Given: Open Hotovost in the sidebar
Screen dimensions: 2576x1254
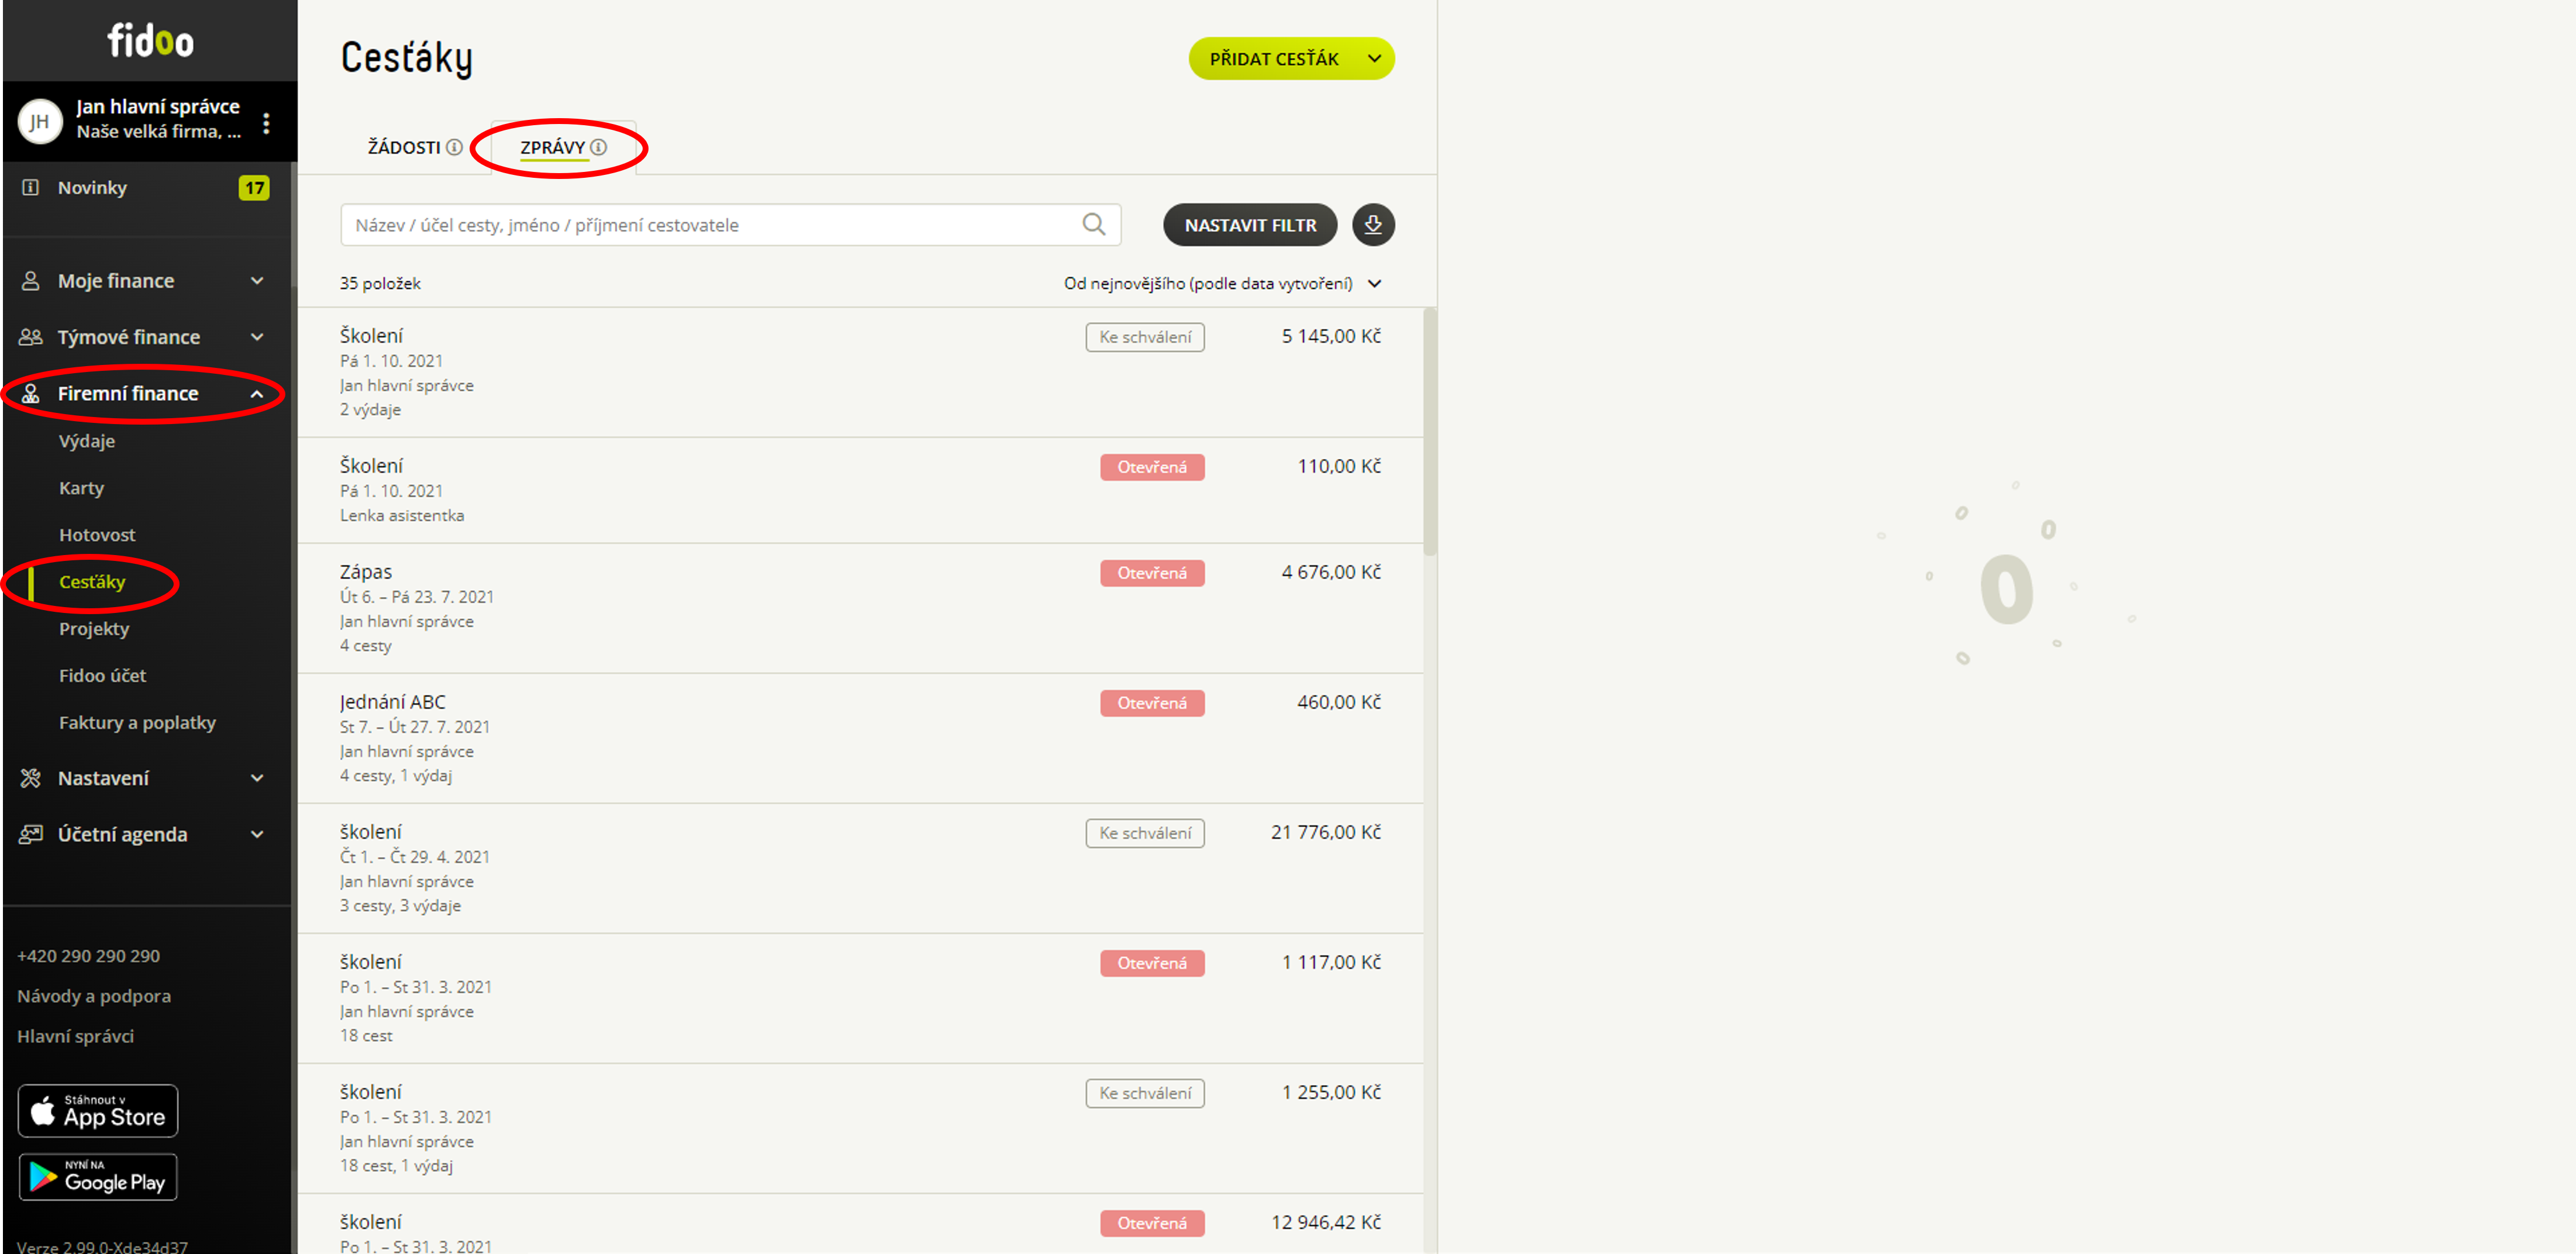Looking at the screenshot, I should pyautogui.click(x=97, y=535).
